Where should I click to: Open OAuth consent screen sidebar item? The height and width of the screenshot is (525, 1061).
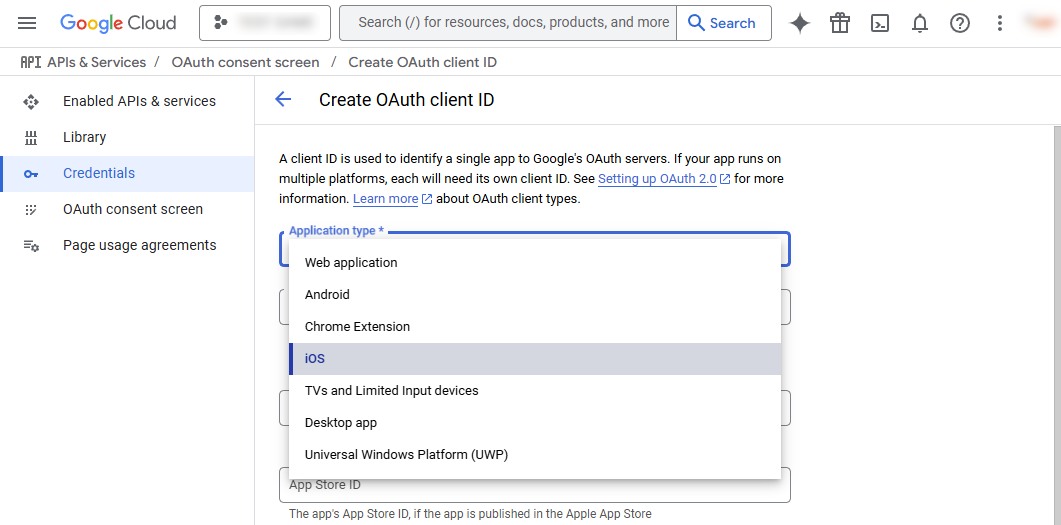tap(127, 209)
